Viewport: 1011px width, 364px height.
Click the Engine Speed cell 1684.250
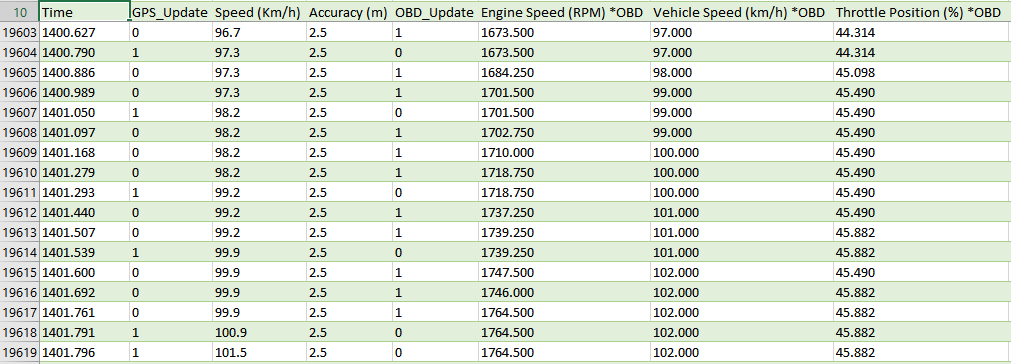[x=564, y=73]
